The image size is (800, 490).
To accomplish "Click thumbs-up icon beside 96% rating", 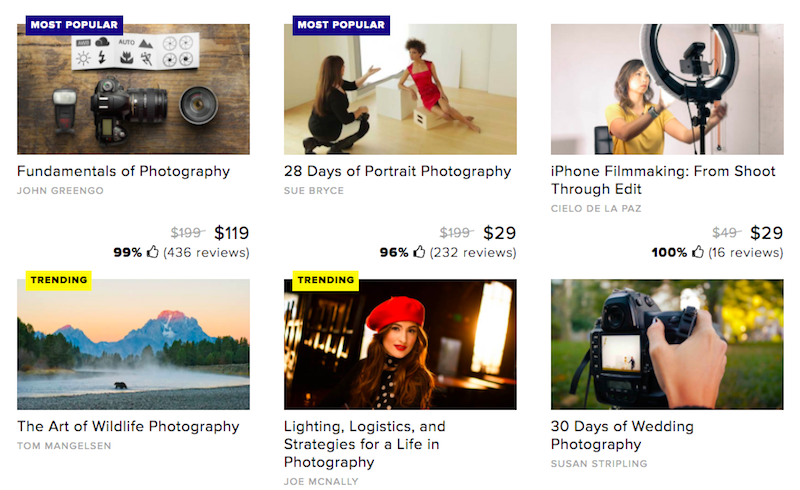I will [419, 252].
